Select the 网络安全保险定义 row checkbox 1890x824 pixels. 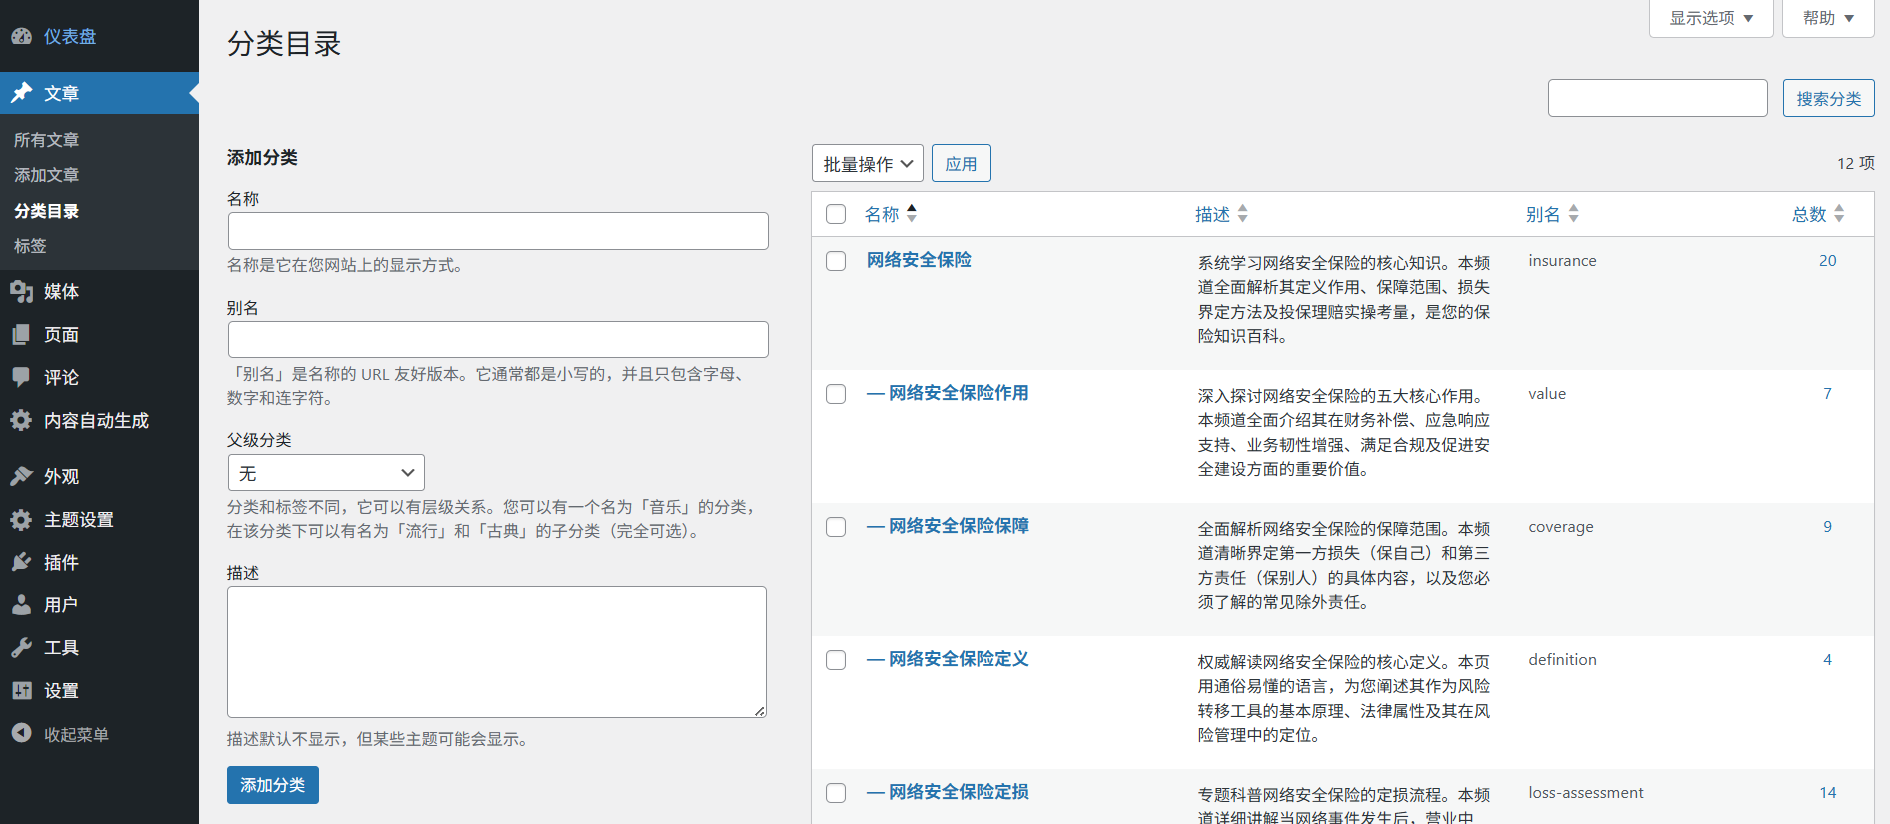(836, 660)
